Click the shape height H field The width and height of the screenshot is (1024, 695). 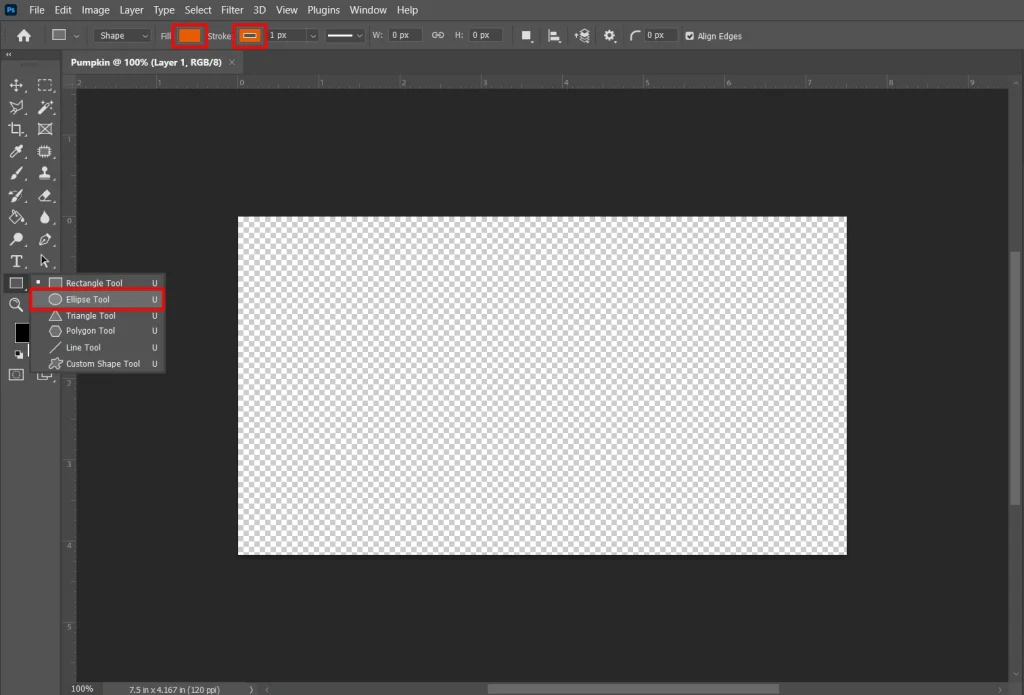486,35
